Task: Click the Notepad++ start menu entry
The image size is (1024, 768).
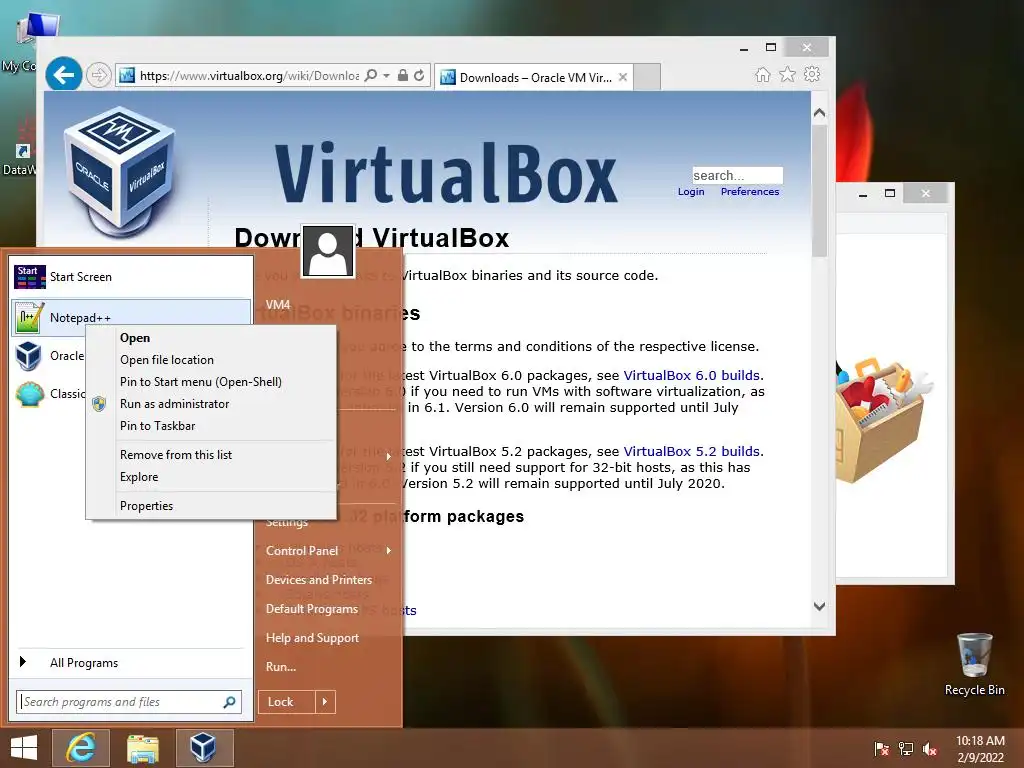Action: pyautogui.click(x=131, y=317)
